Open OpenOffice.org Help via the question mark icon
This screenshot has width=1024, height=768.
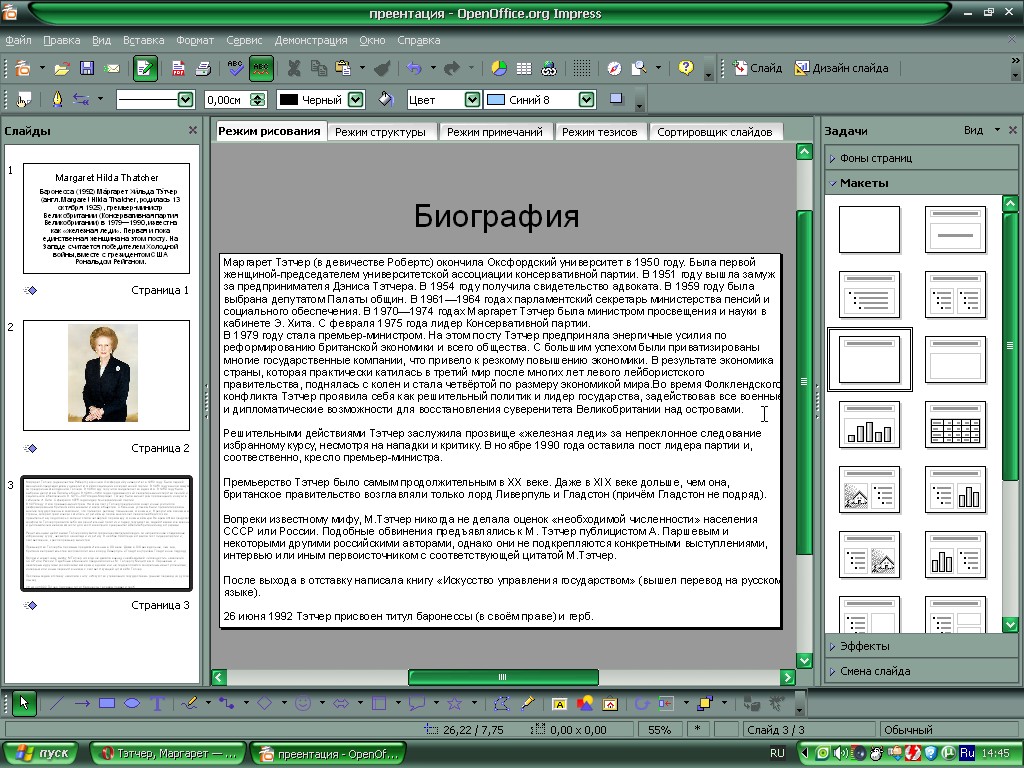[686, 68]
